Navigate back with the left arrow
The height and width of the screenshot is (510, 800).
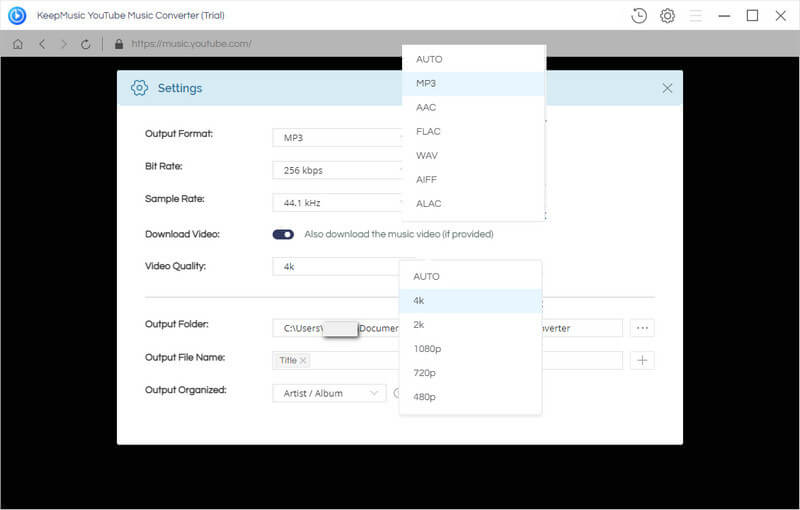42,44
